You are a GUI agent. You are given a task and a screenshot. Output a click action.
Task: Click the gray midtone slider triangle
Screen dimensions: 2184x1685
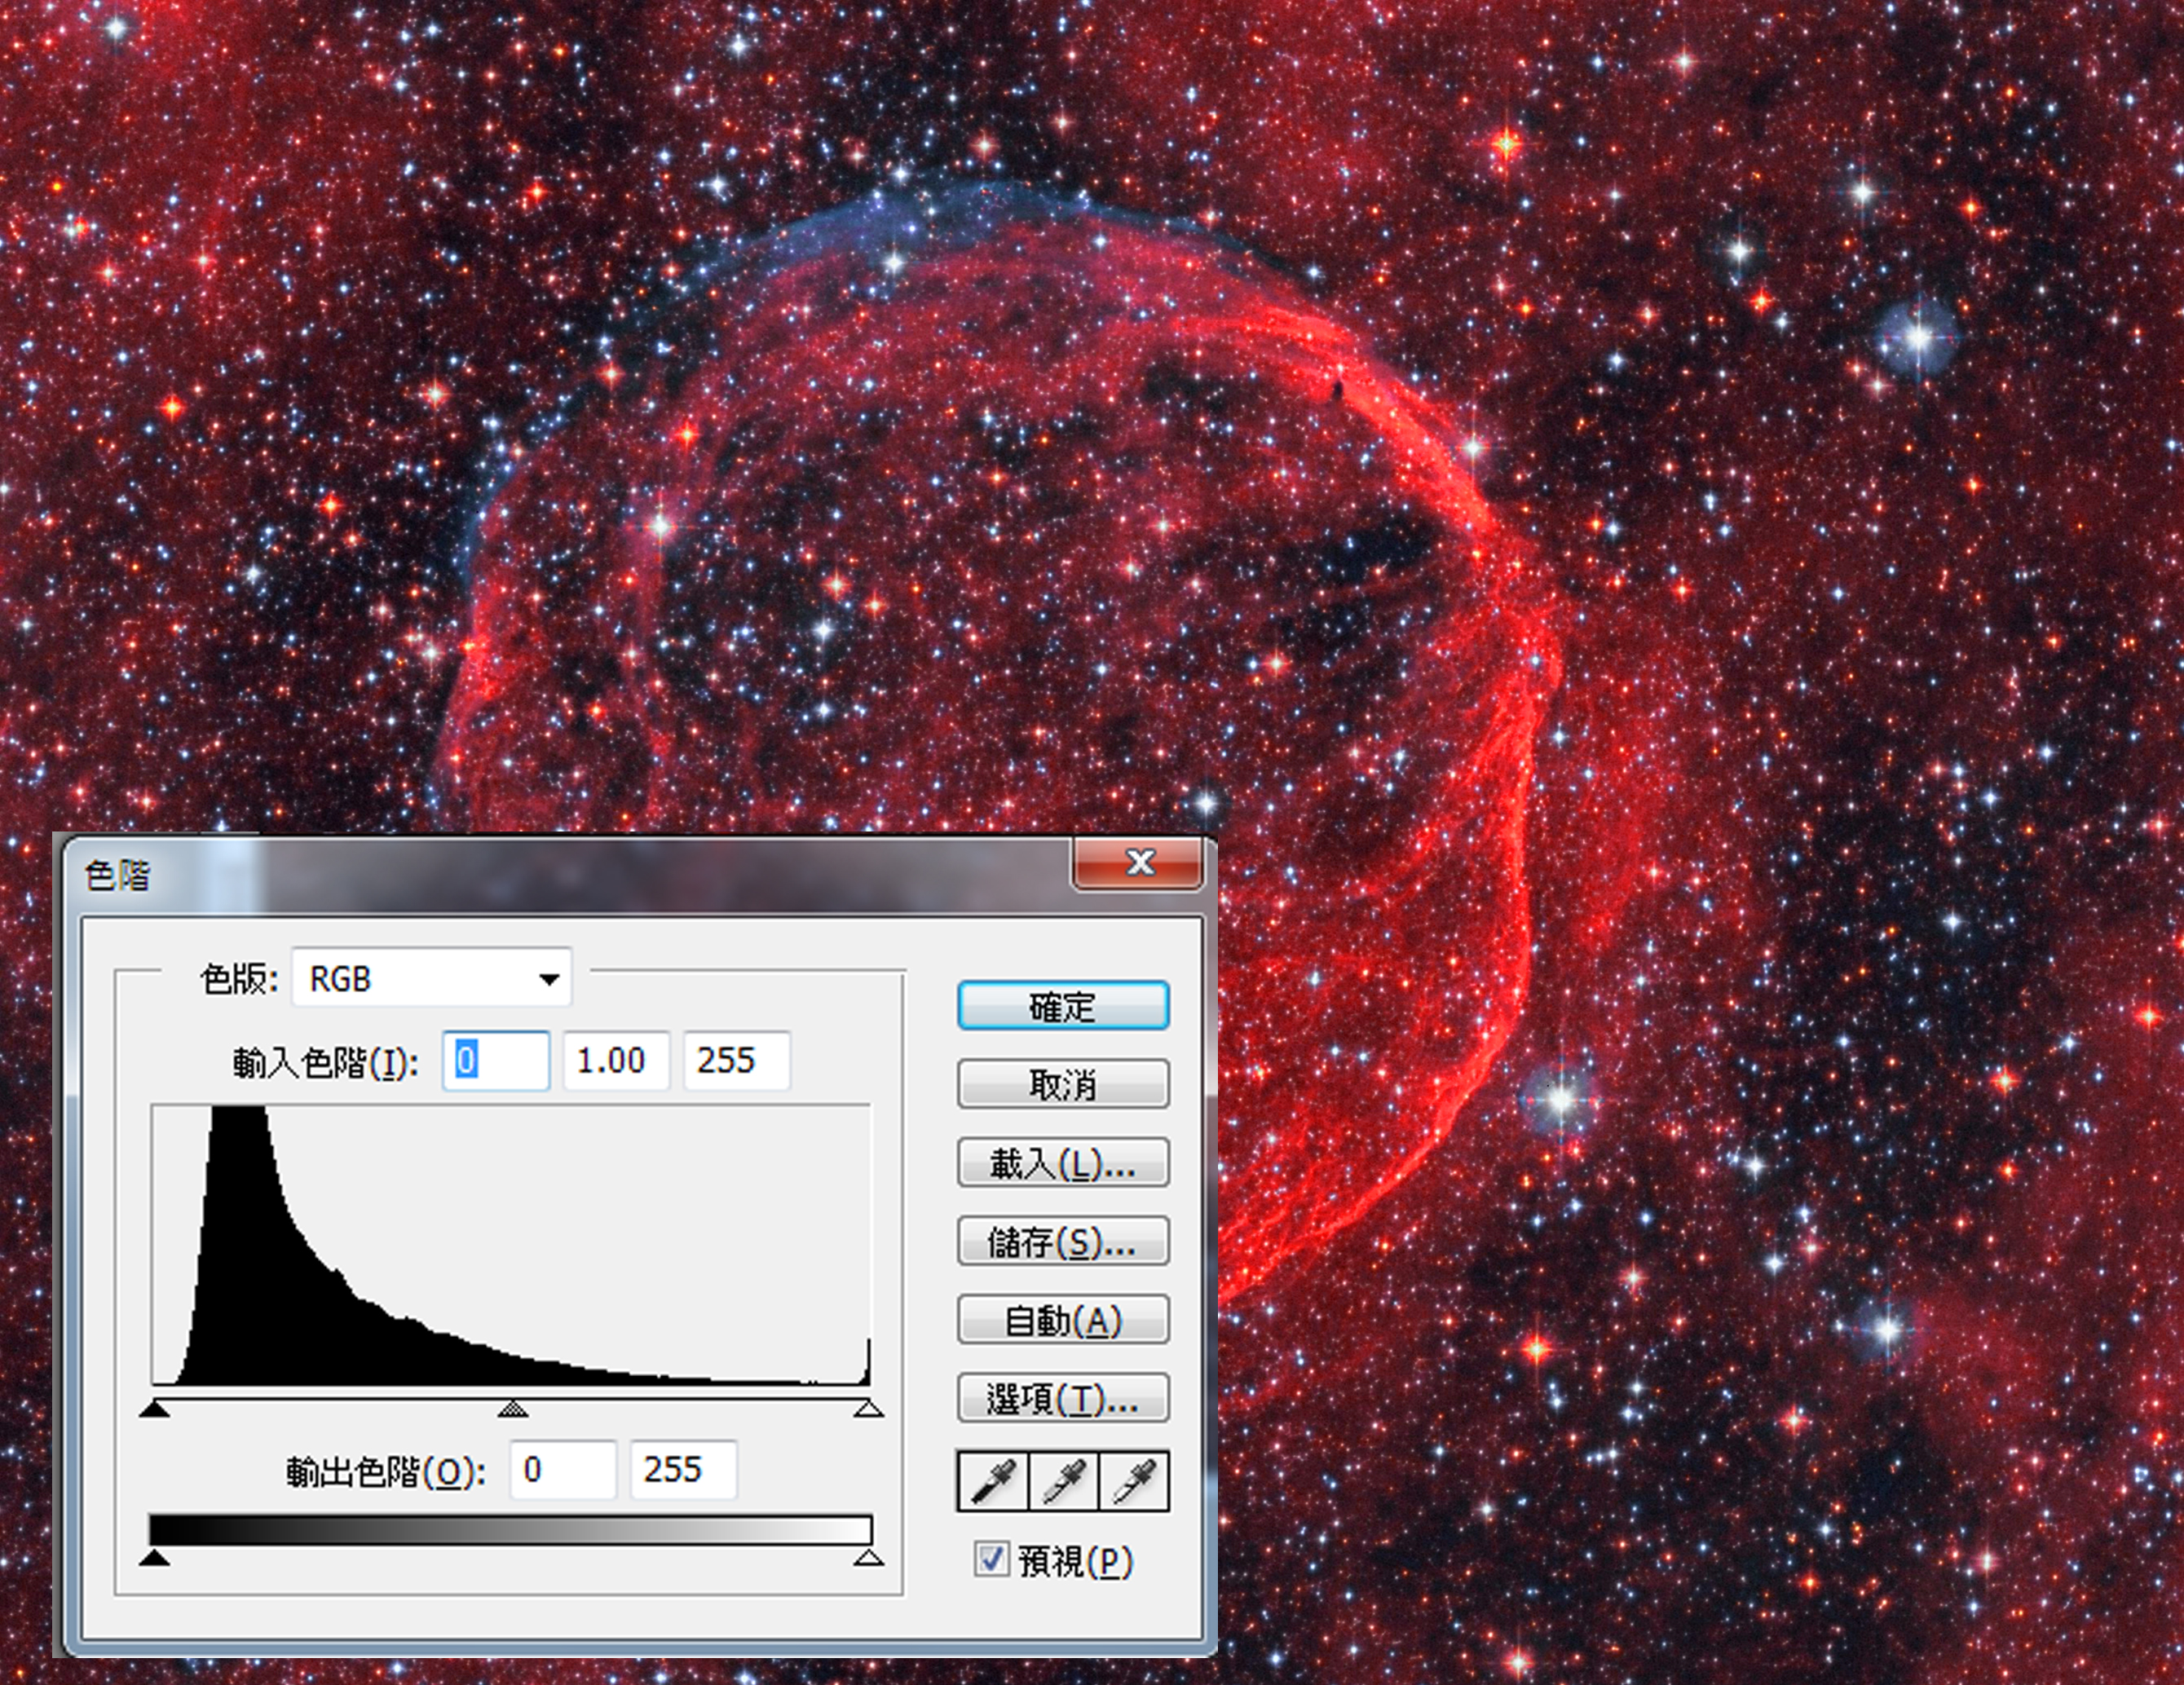coord(512,1409)
